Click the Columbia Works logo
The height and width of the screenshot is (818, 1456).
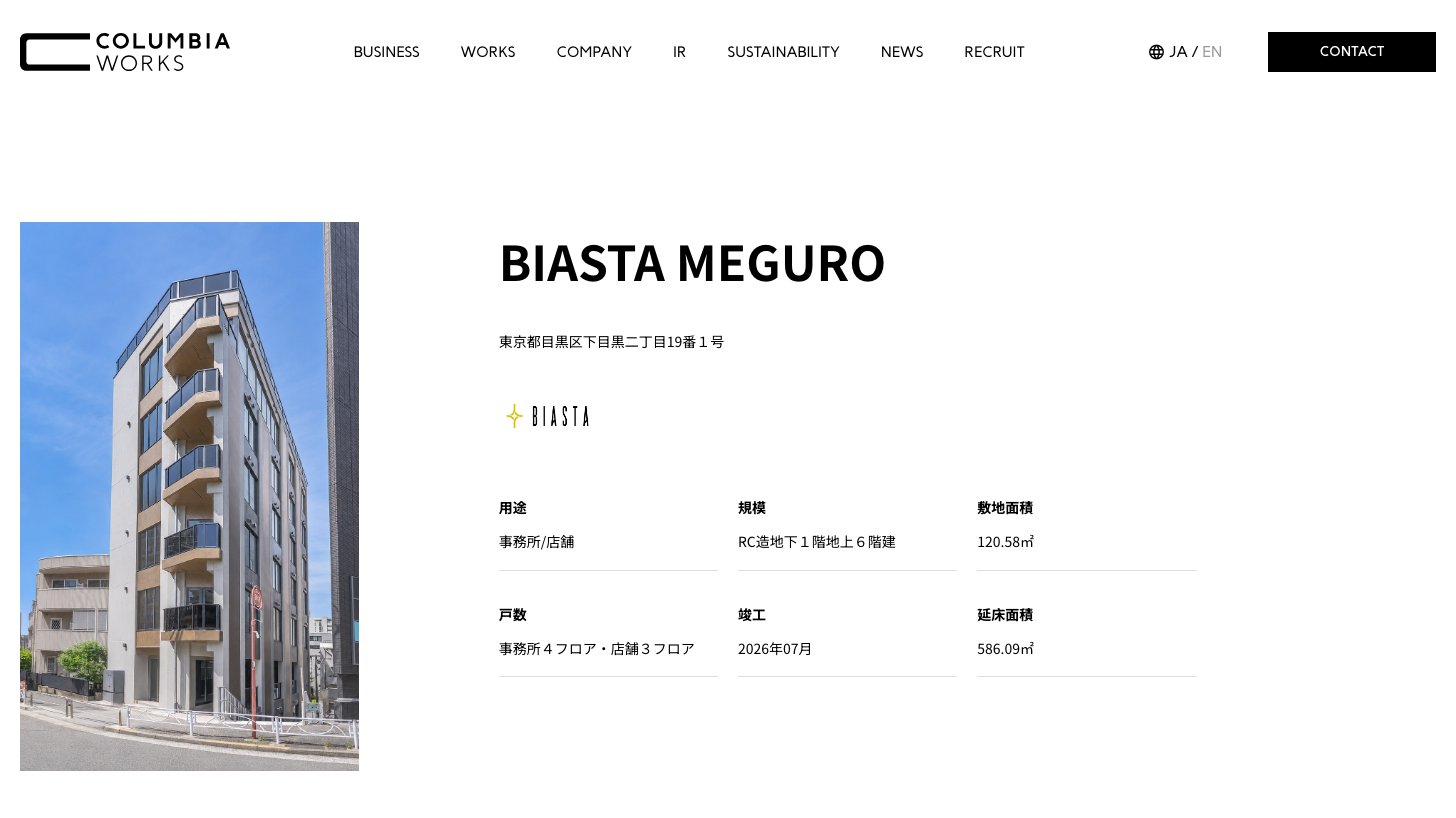pos(125,52)
